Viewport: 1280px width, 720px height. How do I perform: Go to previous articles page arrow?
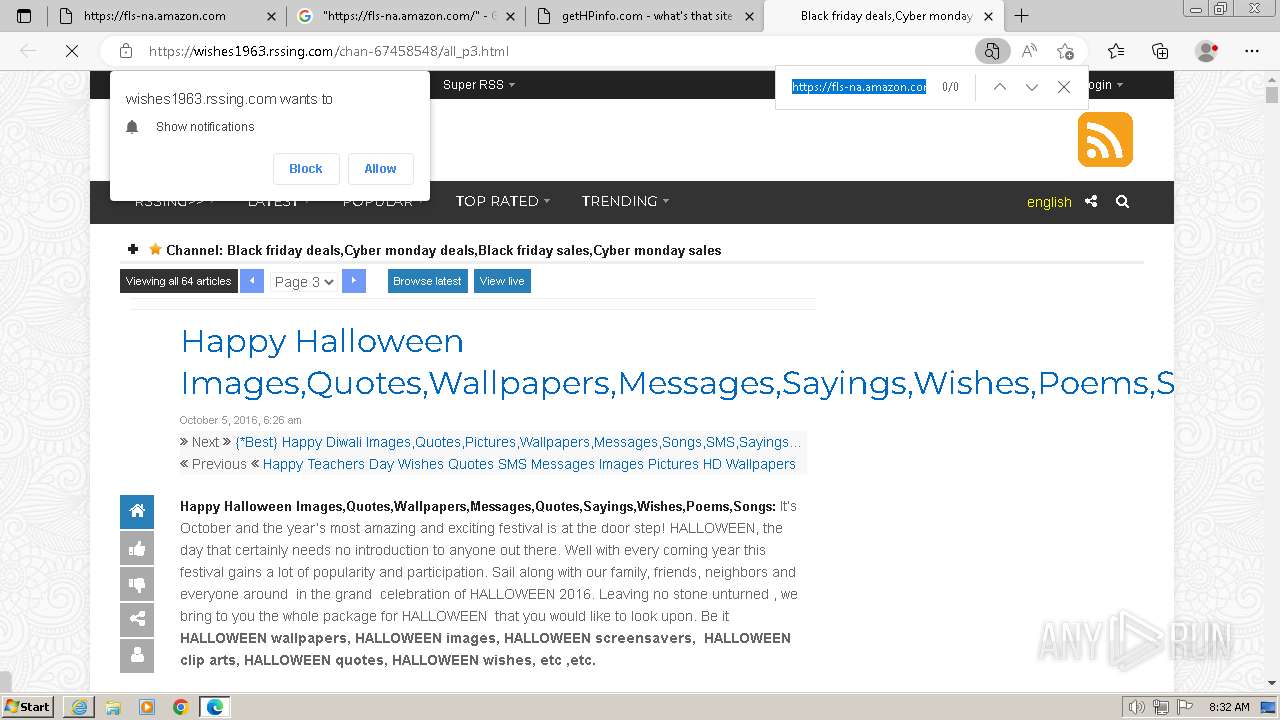[252, 281]
